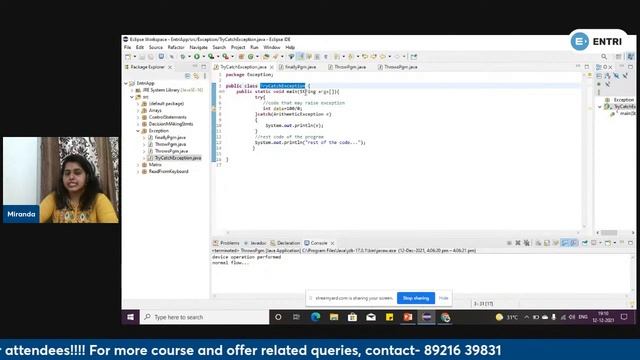Click the Stop sharing button
Image resolution: width=640 pixels, height=360 pixels.
pos(416,298)
